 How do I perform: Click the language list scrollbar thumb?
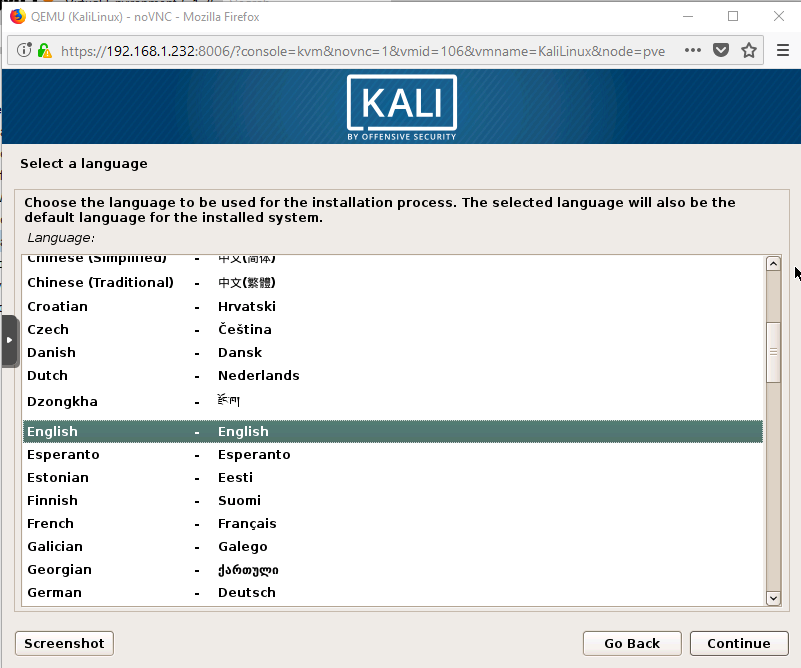[x=773, y=352]
